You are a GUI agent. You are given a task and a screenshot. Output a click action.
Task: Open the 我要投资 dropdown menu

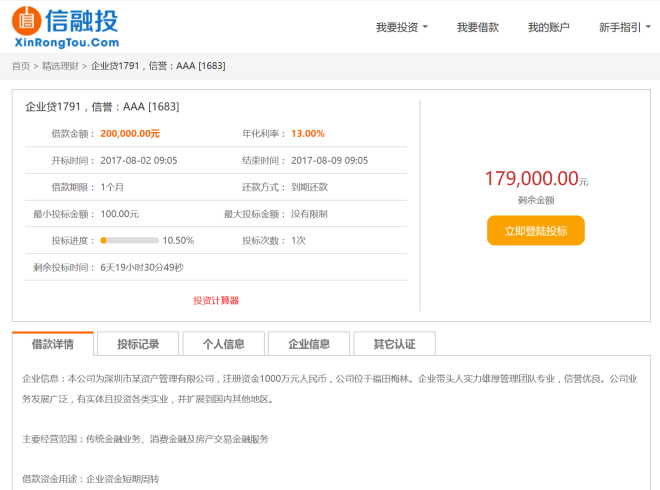tap(402, 27)
